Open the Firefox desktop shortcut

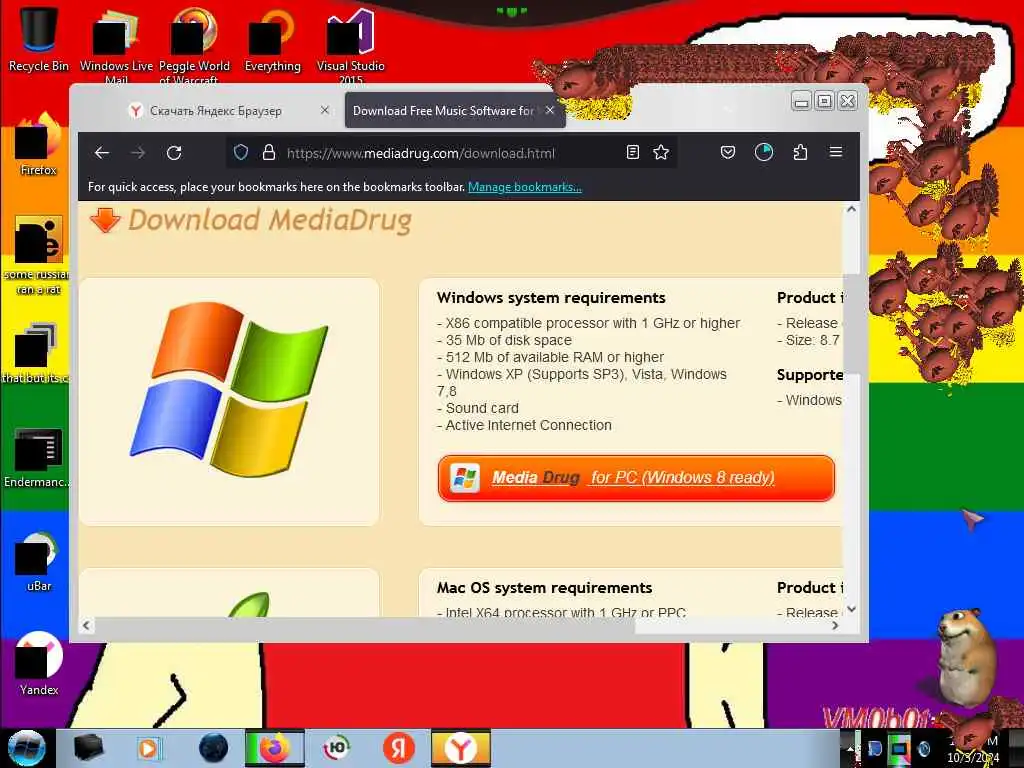39,145
